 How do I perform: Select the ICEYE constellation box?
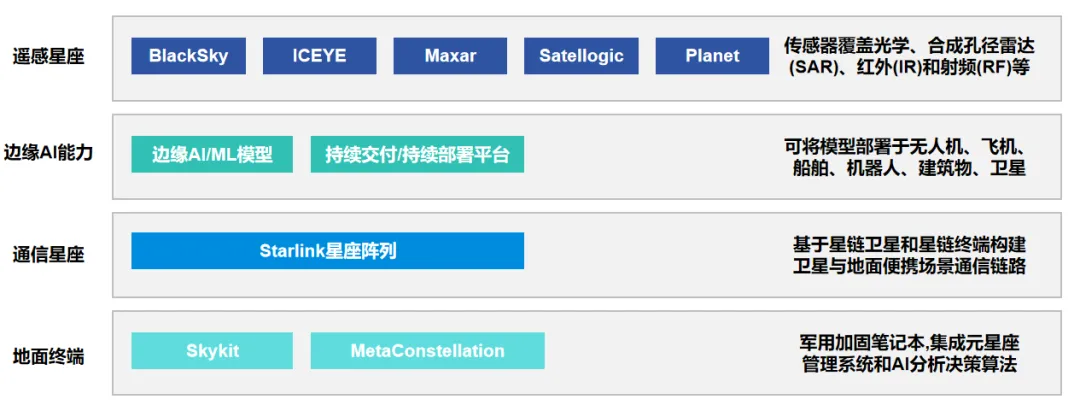tap(319, 56)
